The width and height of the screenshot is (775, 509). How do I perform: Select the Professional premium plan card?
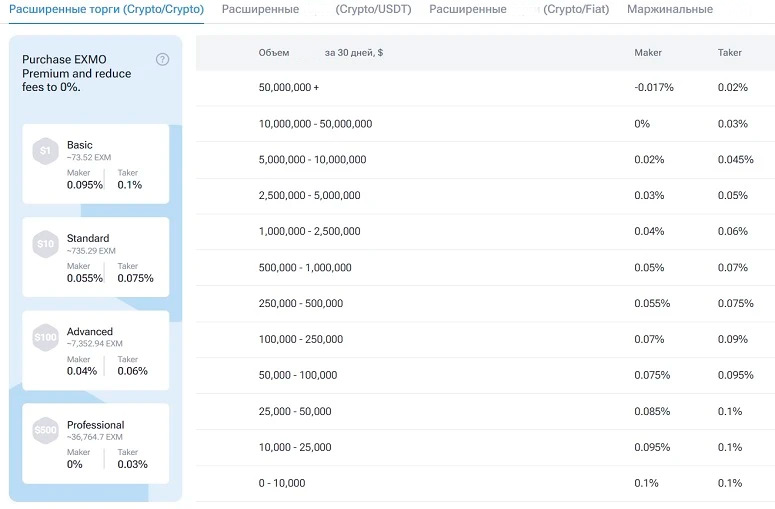pyautogui.click(x=96, y=443)
